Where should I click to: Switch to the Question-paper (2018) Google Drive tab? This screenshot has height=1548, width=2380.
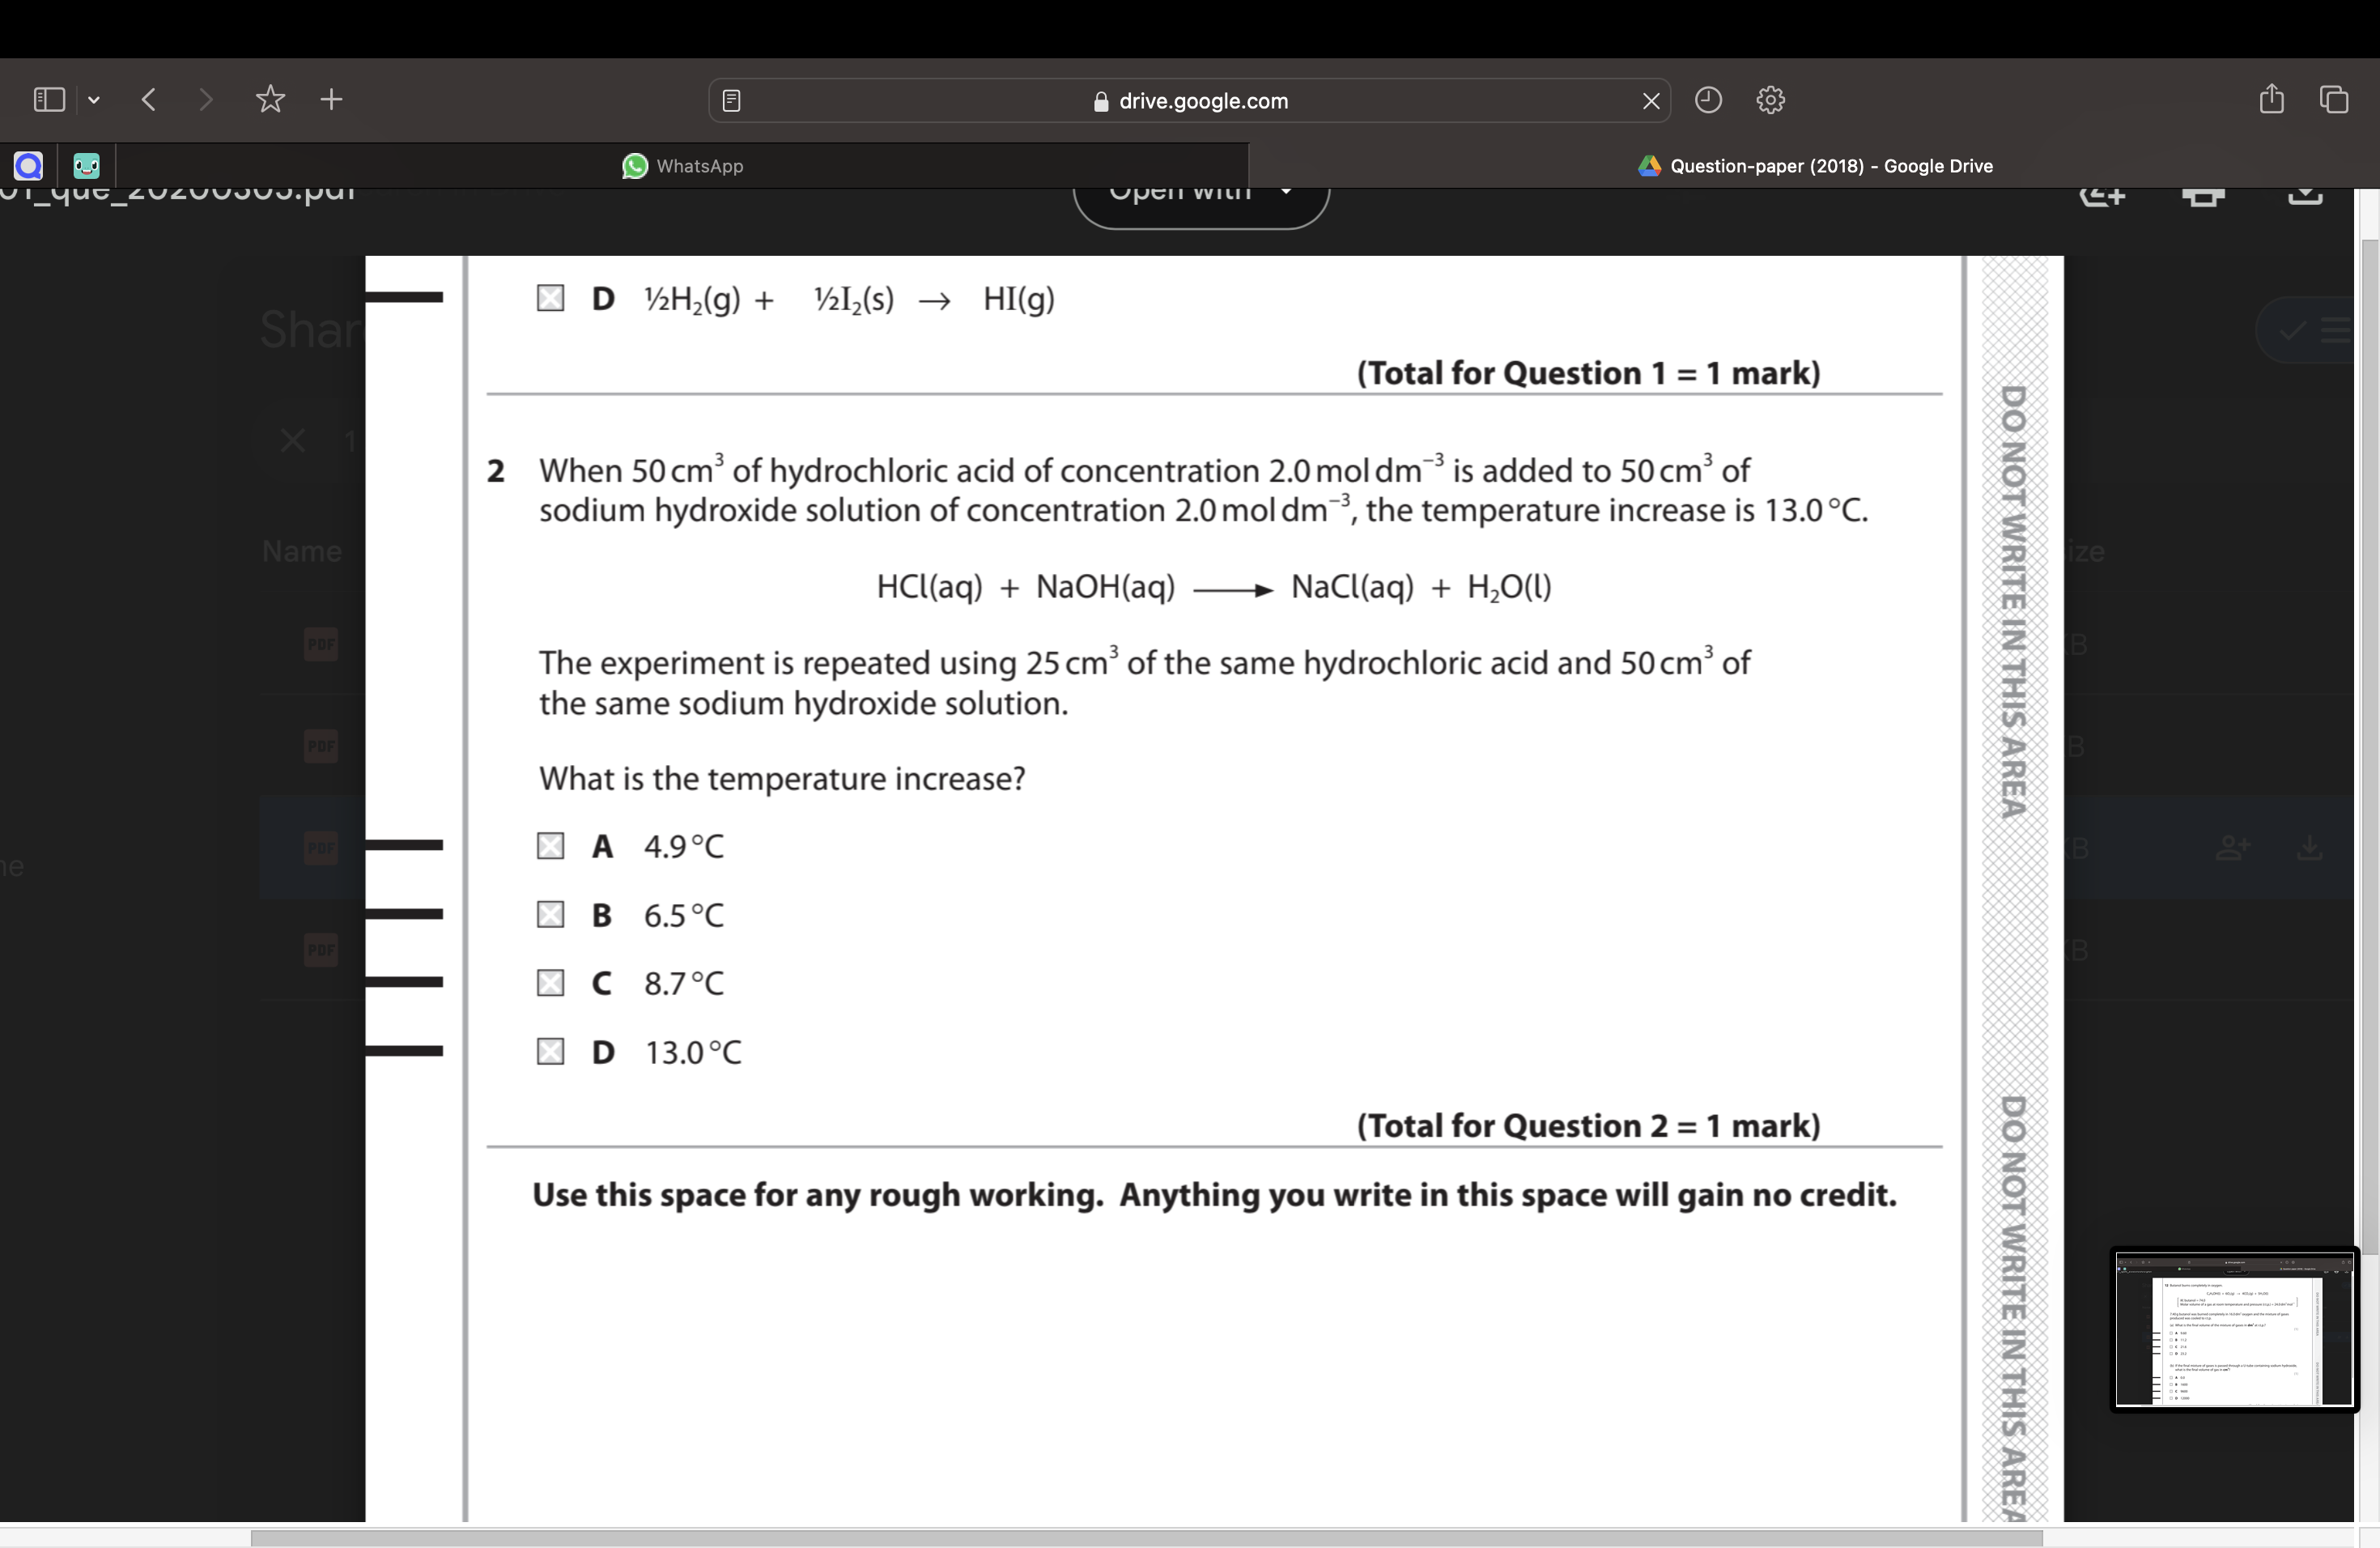1814,166
